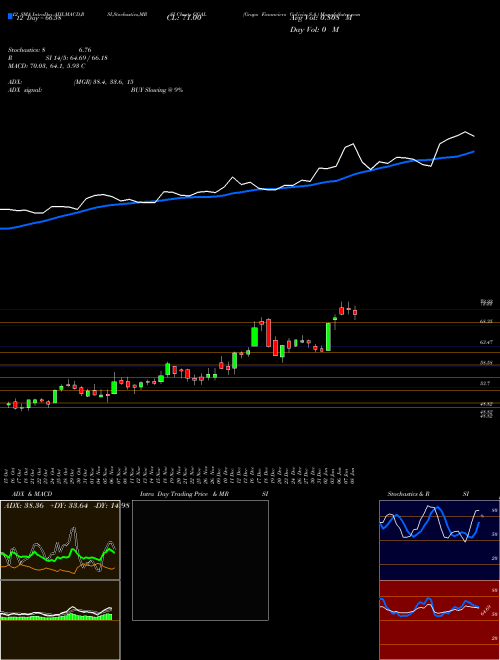Click the right end of blue SMA line
The image size is (500, 660).
(474, 151)
